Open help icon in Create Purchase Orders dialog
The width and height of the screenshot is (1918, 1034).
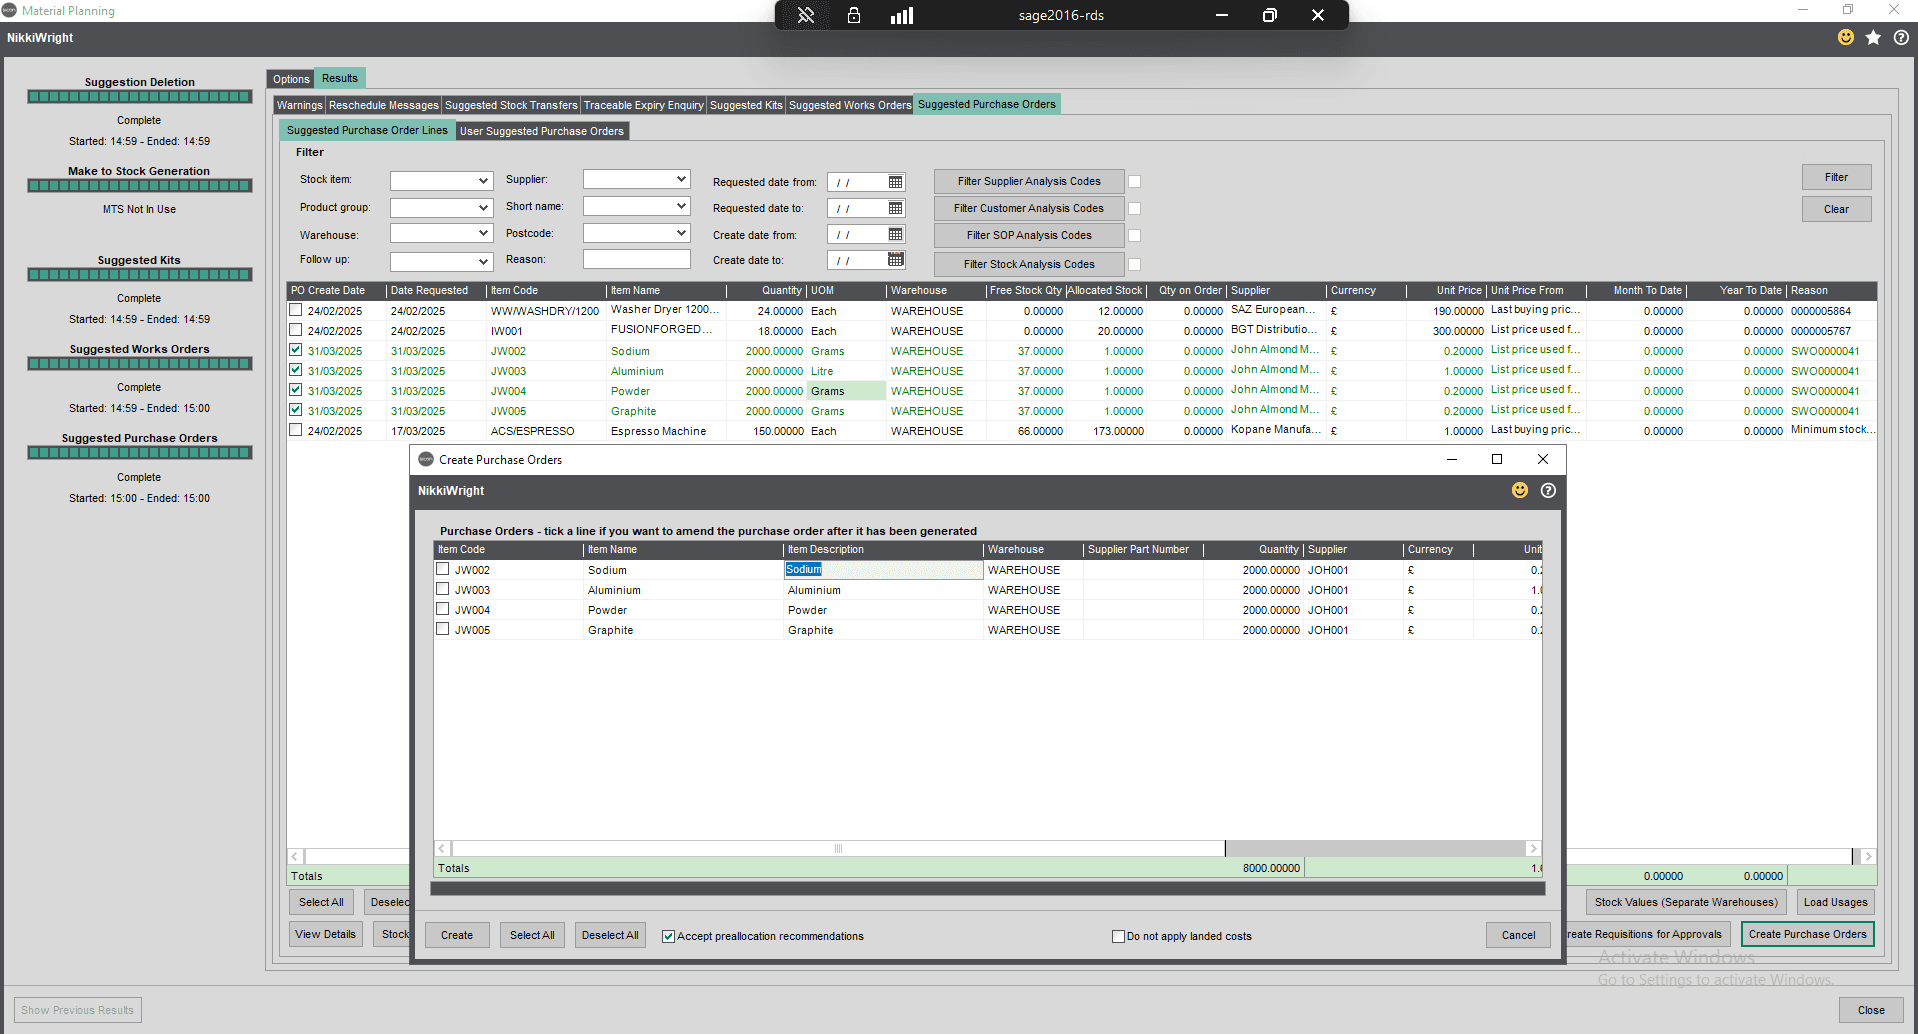pos(1548,490)
